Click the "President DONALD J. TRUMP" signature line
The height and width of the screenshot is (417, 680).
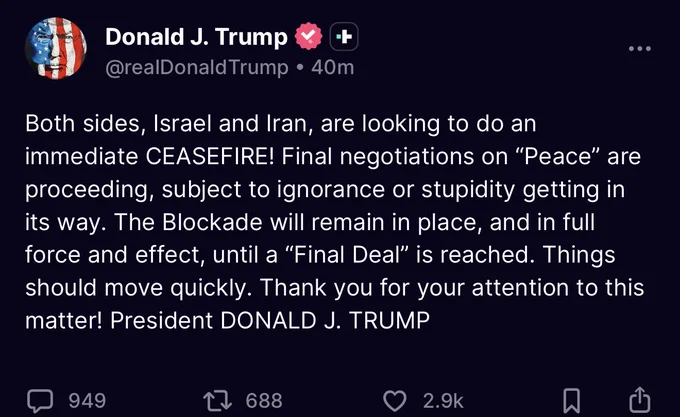270,321
